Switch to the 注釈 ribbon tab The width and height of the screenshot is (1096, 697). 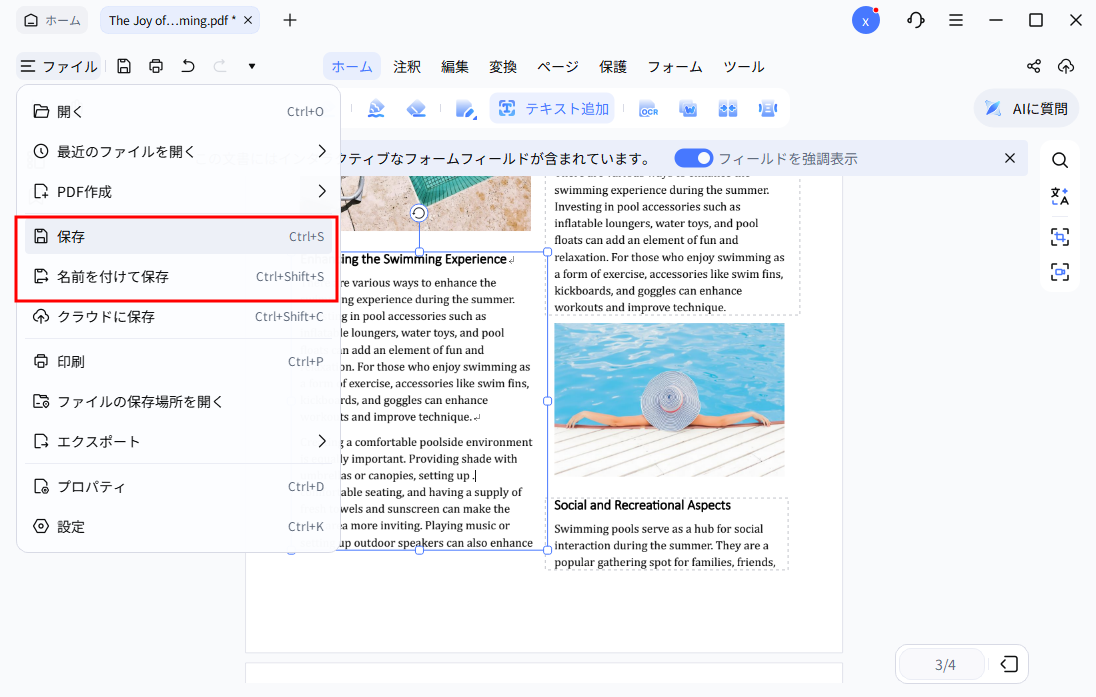407,67
